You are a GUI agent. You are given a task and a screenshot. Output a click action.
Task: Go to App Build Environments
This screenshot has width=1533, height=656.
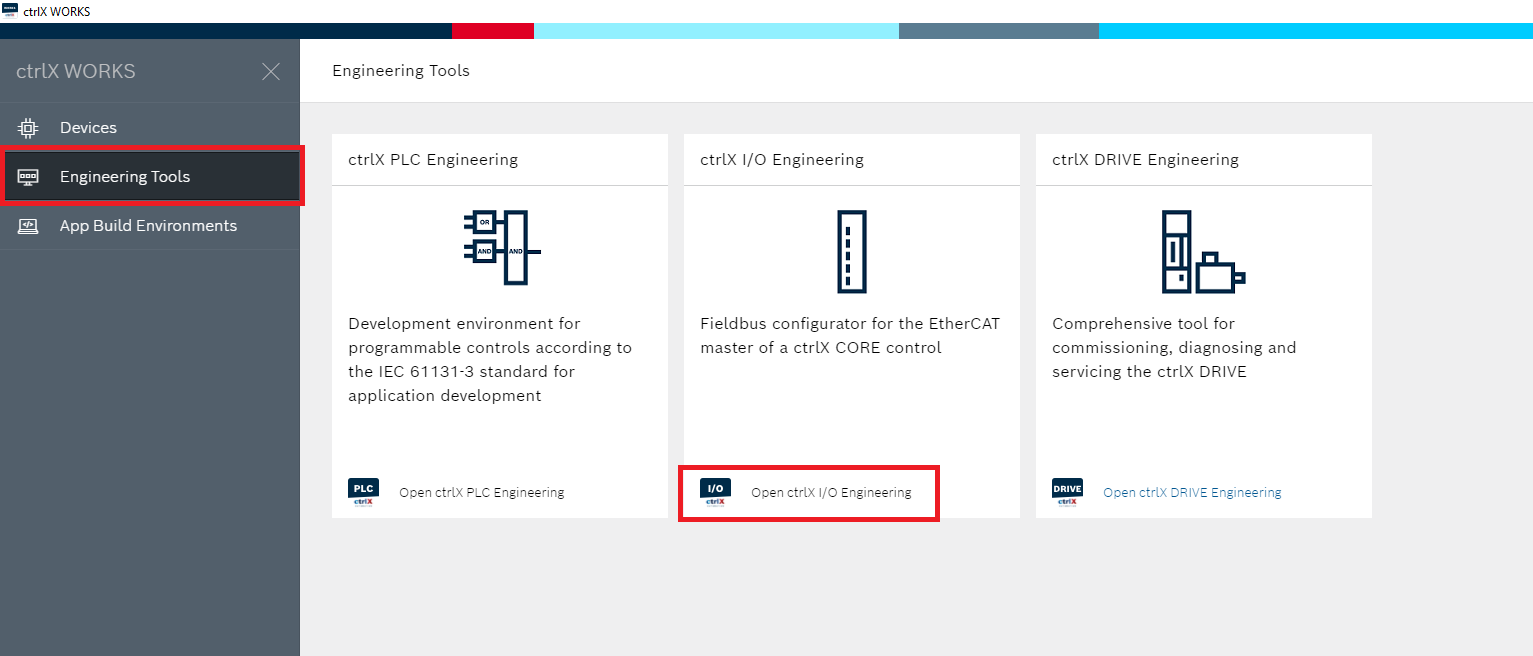(148, 226)
